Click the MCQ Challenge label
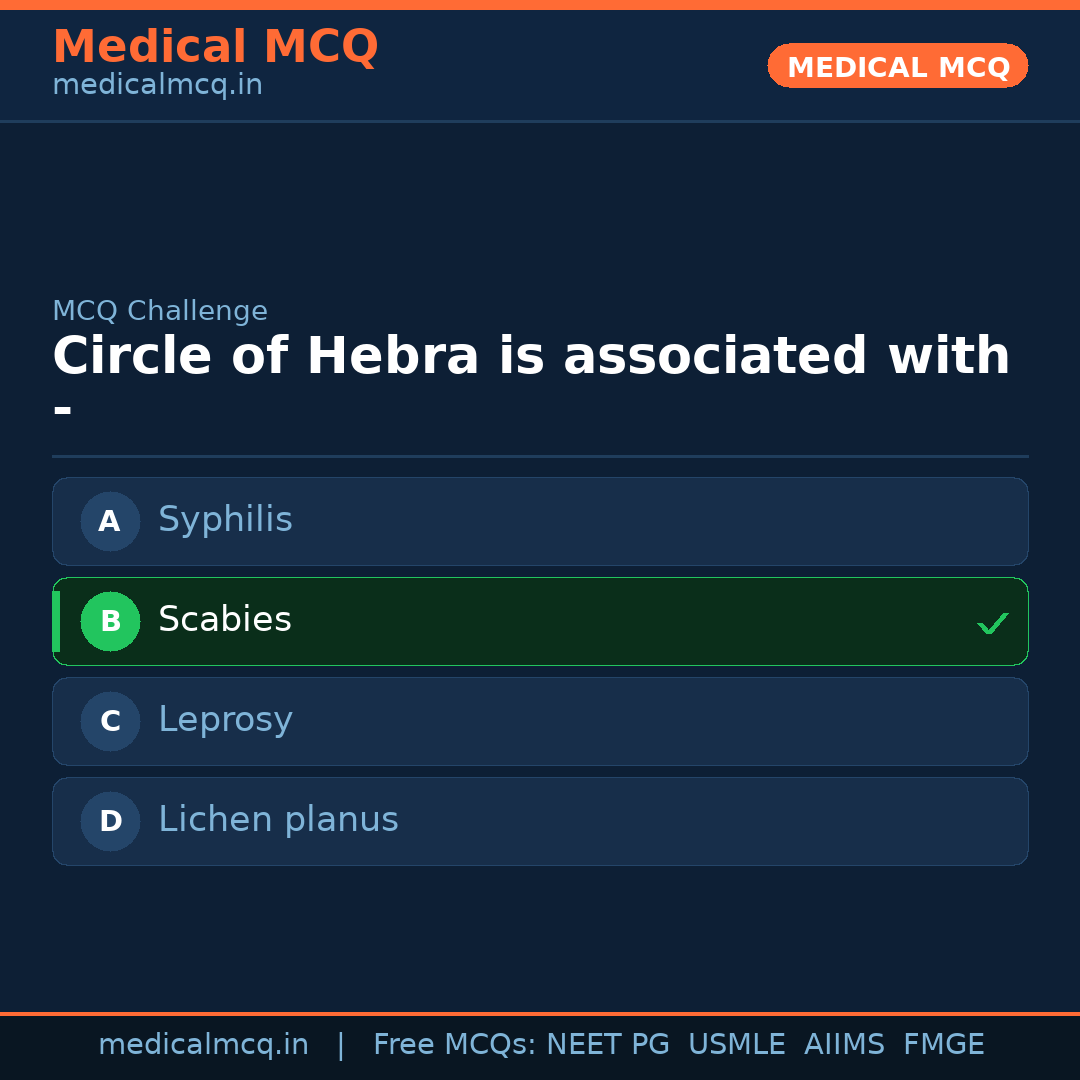The image size is (1080, 1080). point(160,311)
